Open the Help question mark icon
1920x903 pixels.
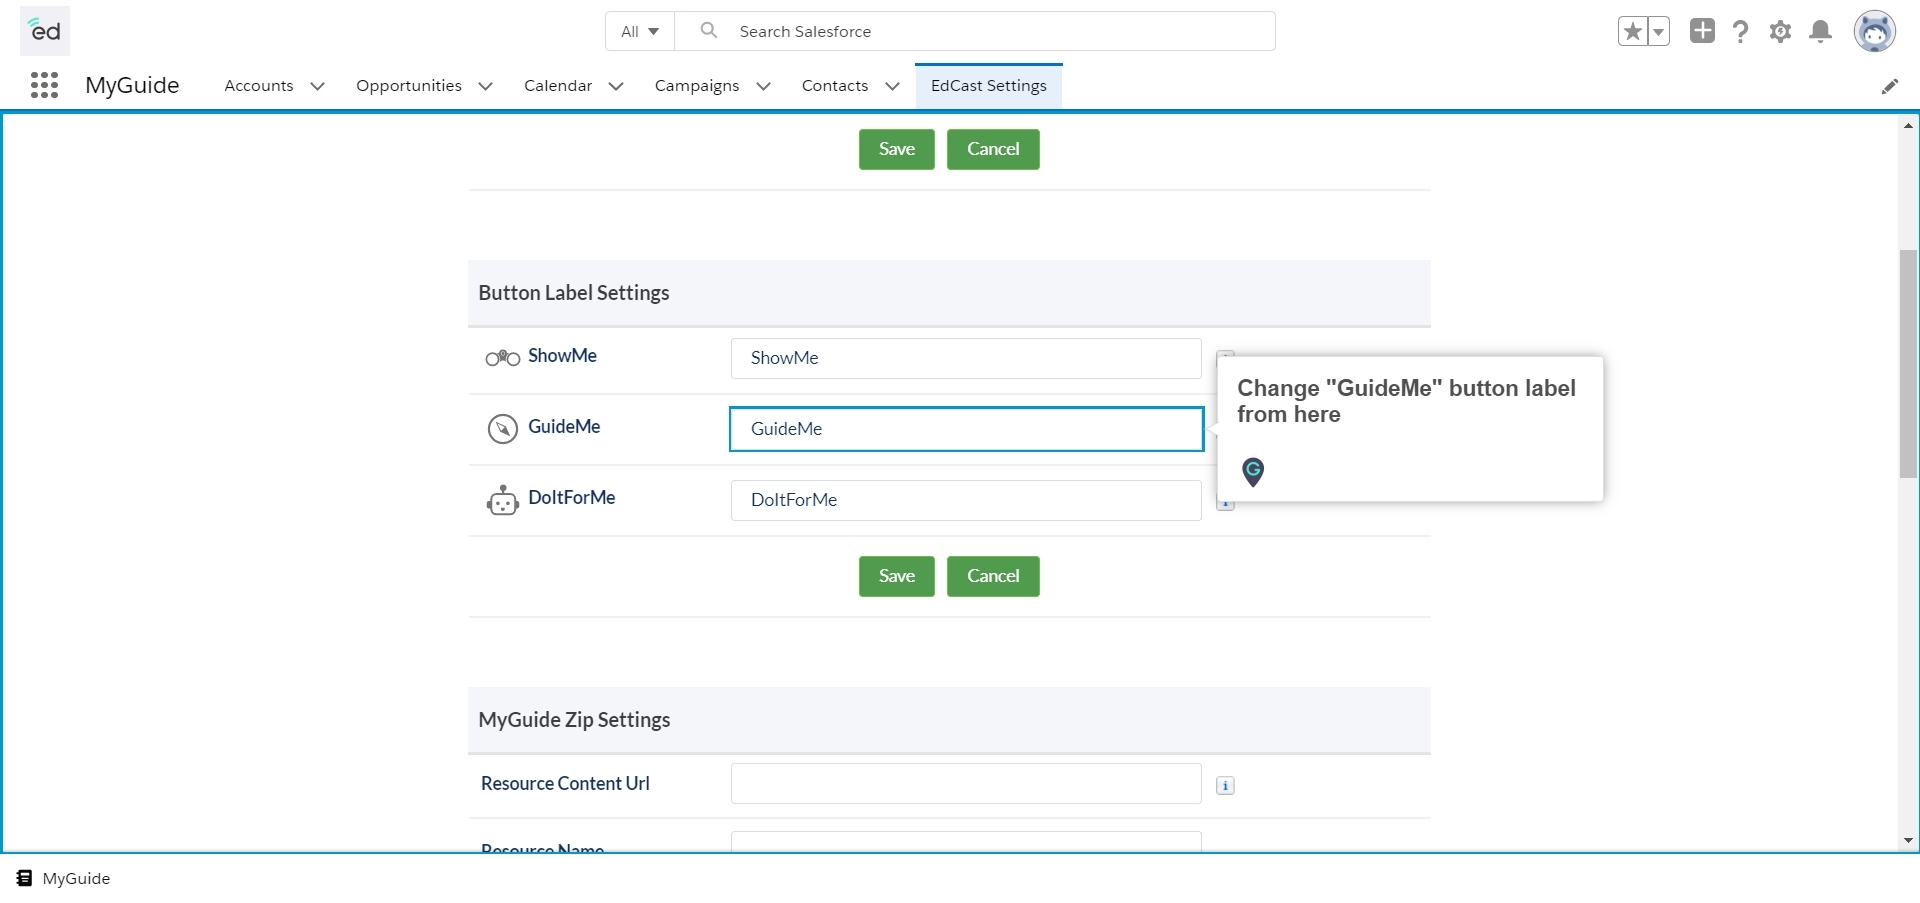click(1741, 31)
